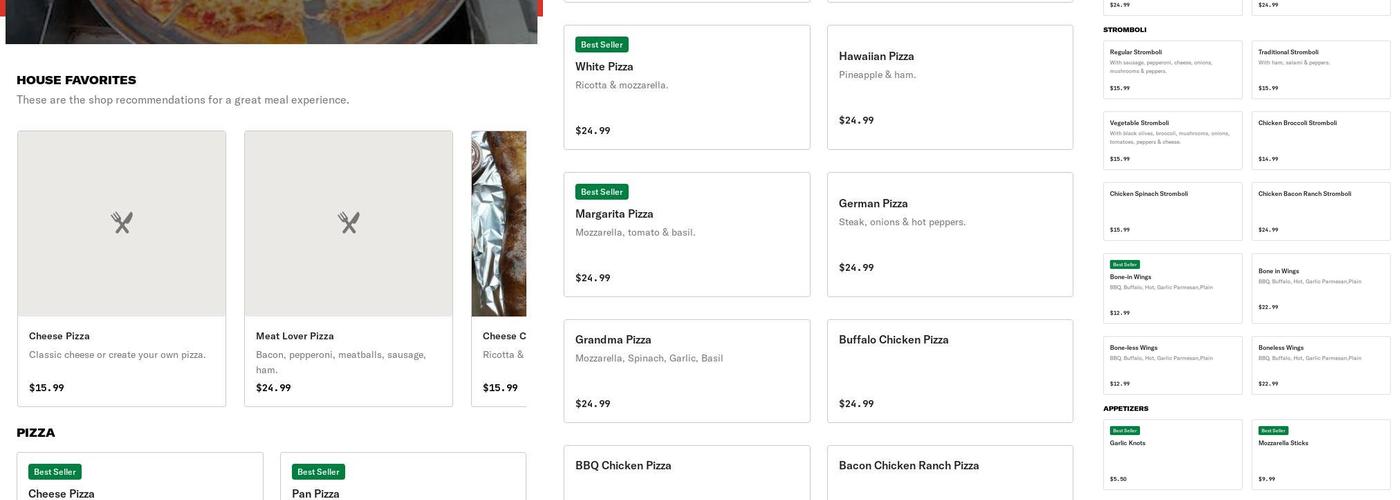Click the fork-and-knife placeholder on Meat Lover Pizza

point(348,223)
